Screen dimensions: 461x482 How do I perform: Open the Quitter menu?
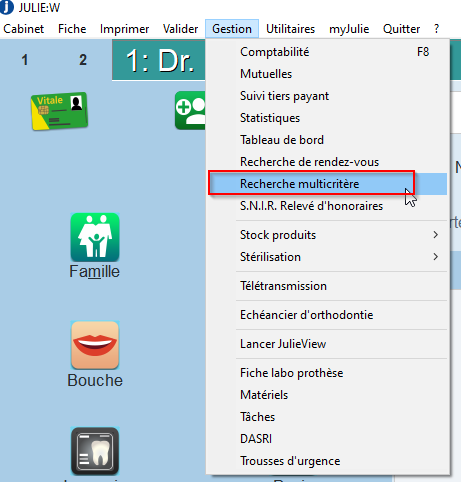401,29
